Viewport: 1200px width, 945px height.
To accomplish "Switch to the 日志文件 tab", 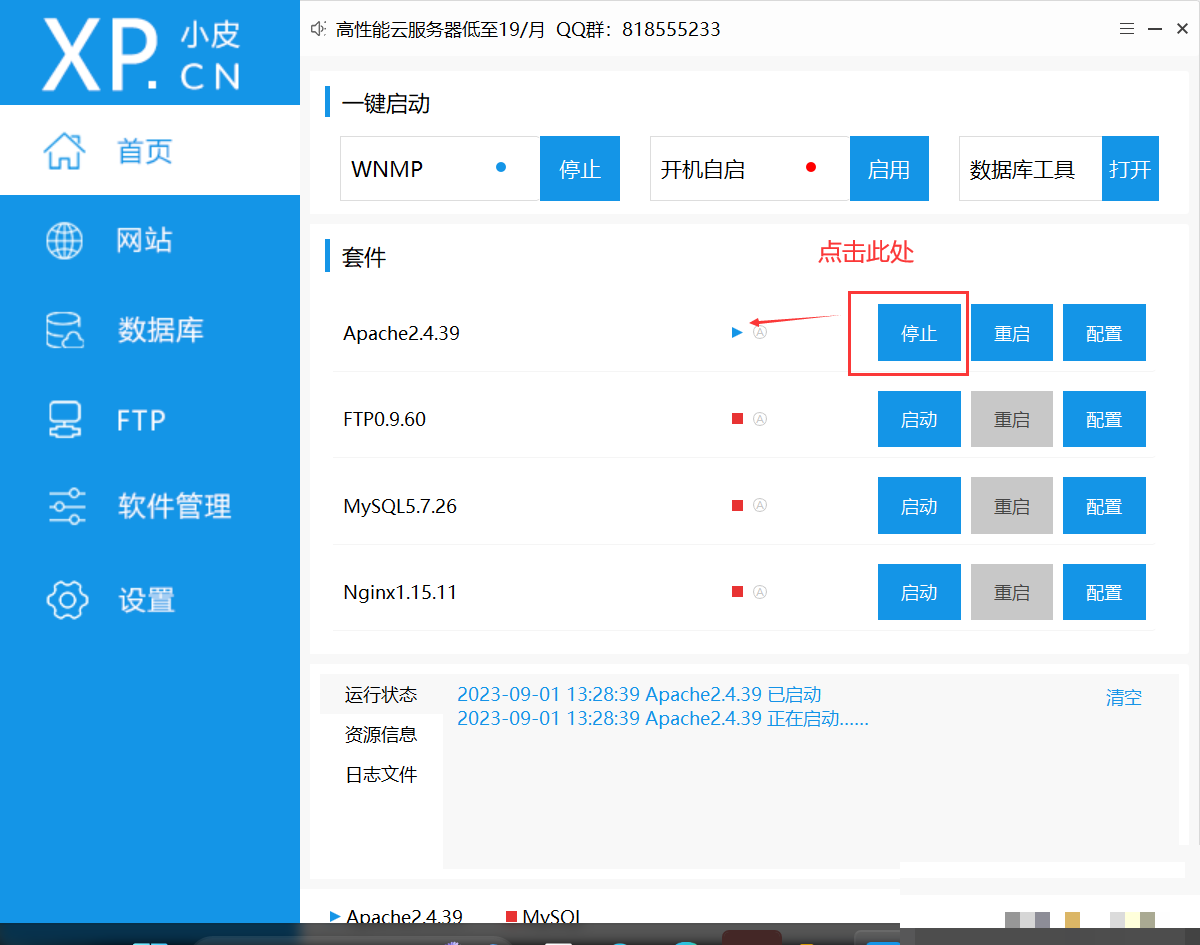I will pos(381,774).
